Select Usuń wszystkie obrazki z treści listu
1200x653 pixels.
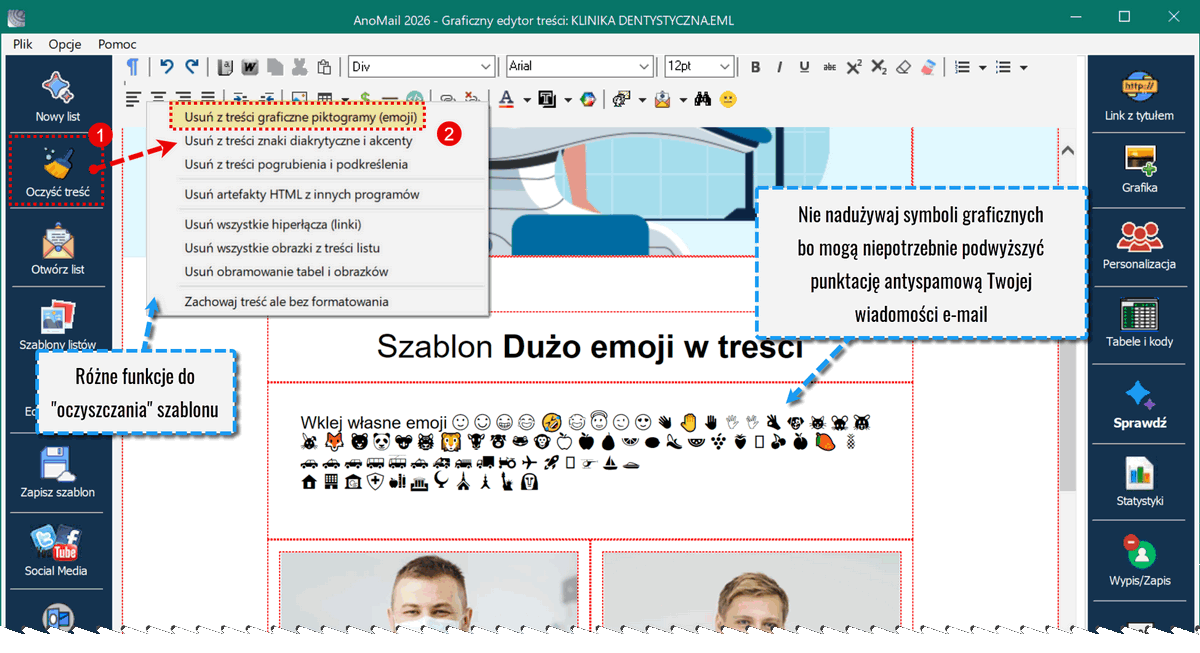[282, 247]
